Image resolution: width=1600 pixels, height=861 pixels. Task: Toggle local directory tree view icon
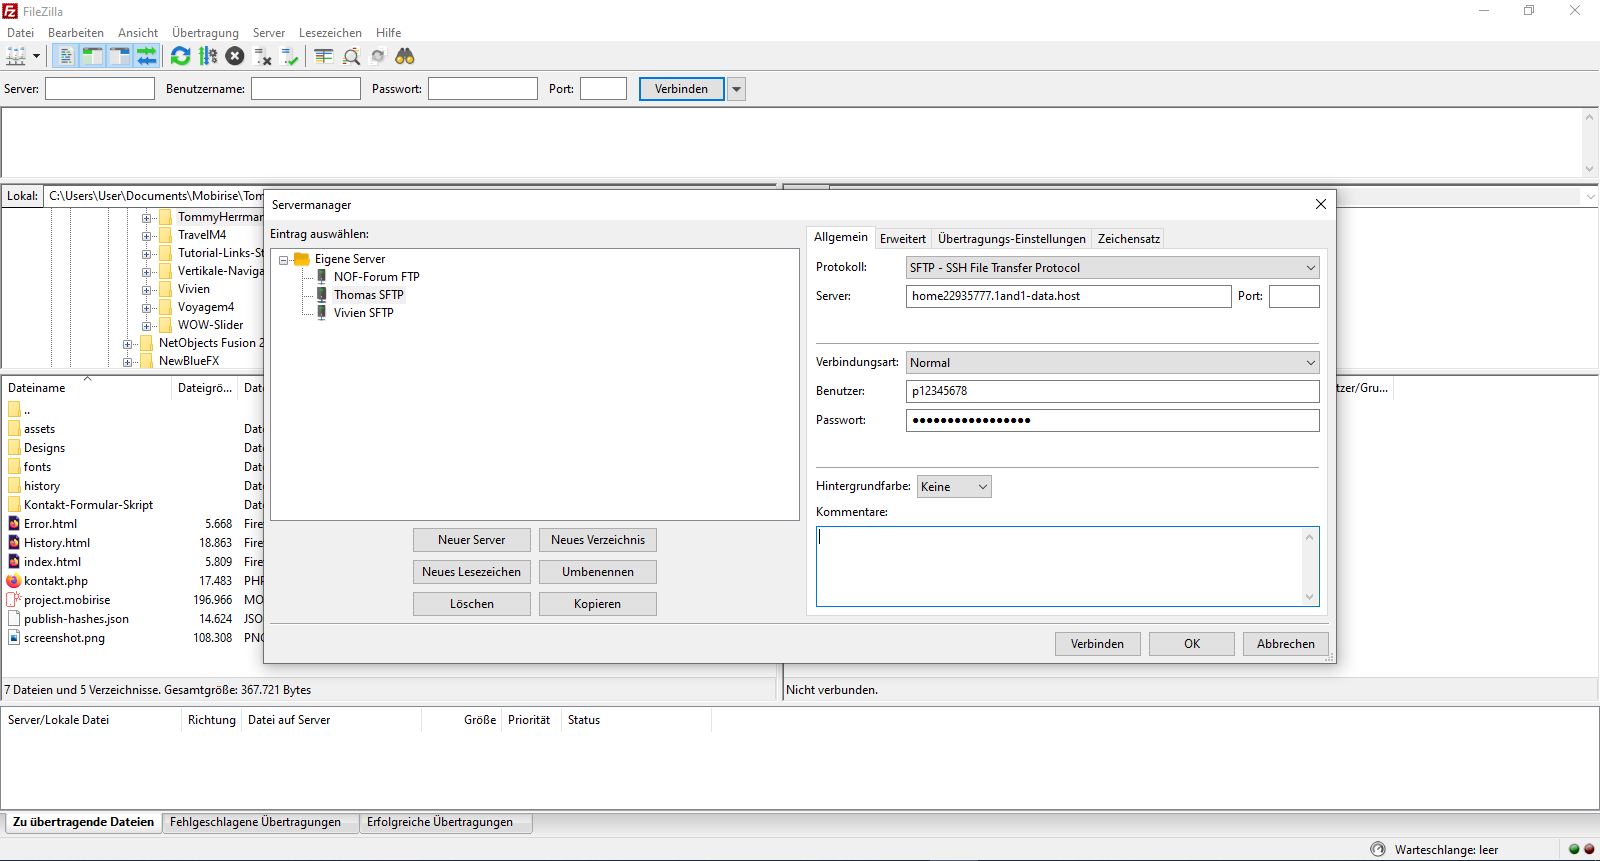pyautogui.click(x=92, y=57)
